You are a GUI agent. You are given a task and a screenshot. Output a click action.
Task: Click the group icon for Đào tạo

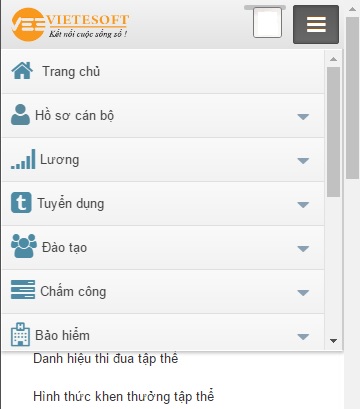point(24,246)
